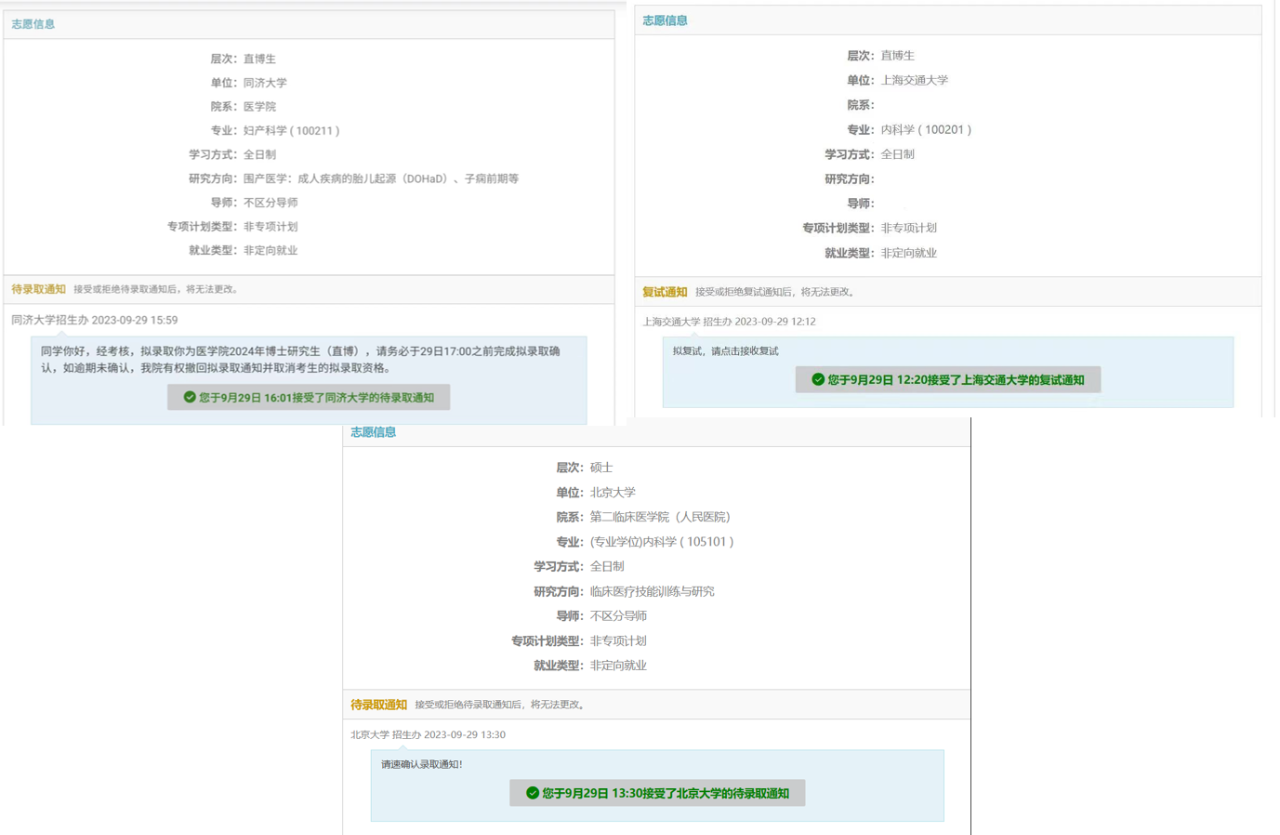Image resolution: width=1280 pixels, height=835 pixels.
Task: Click the '您于9月29日 12:20接受了上海交通大学的复试通知' button
Action: (x=947, y=380)
